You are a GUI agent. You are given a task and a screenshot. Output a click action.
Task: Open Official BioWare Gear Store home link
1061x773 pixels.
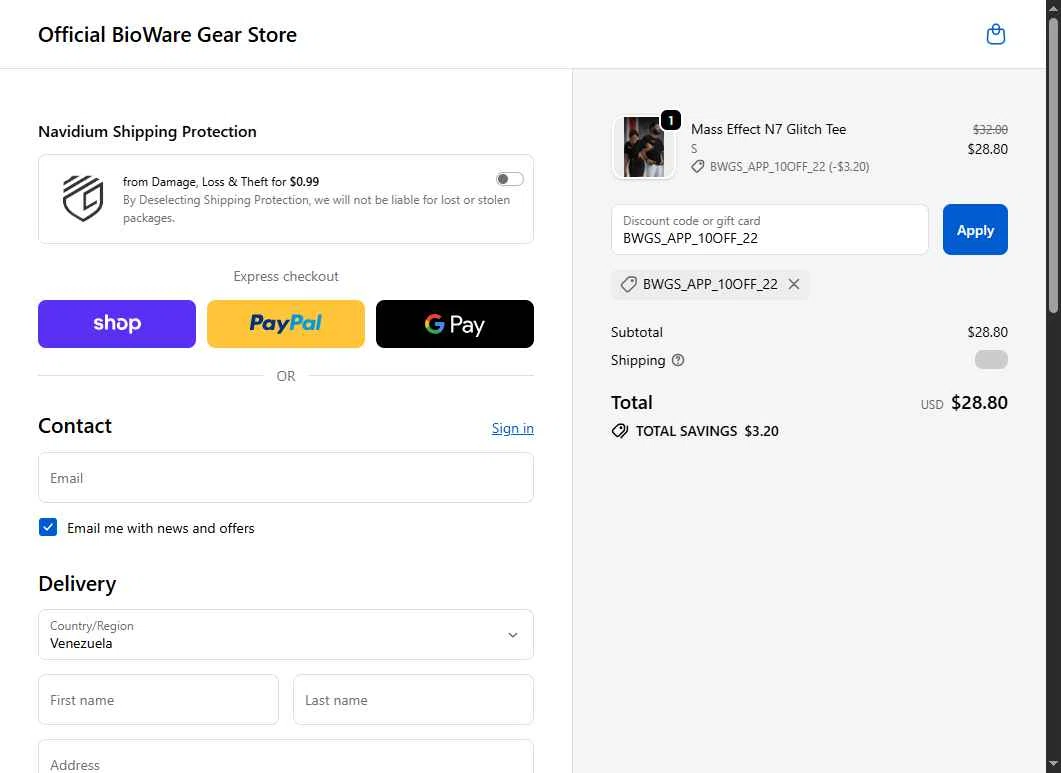point(167,35)
